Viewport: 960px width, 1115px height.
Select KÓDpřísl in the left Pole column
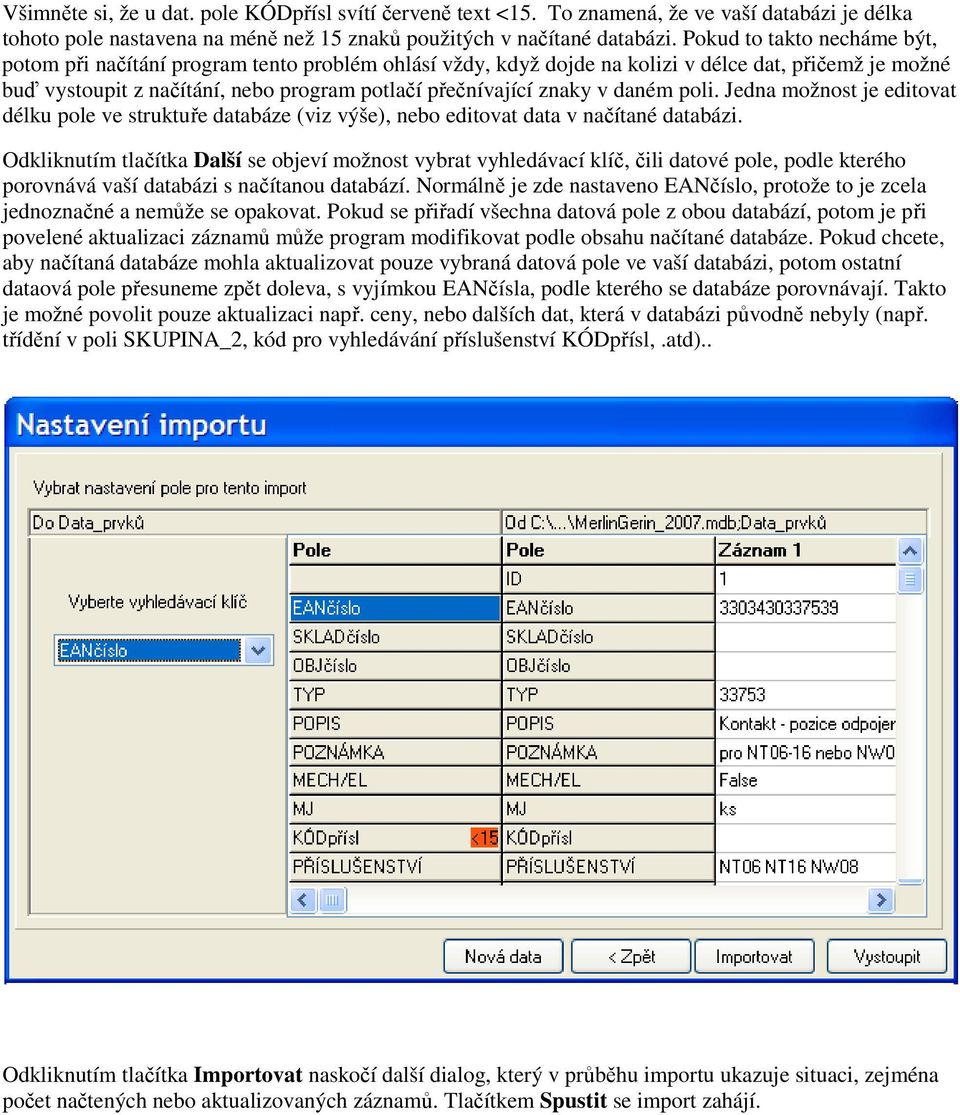point(395,838)
